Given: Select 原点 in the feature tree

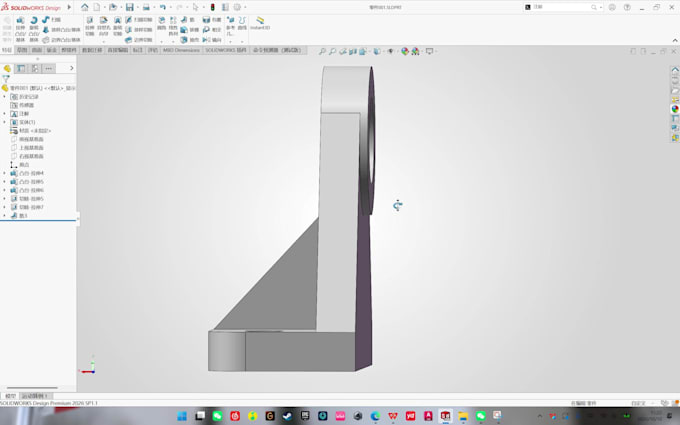Looking at the screenshot, I should 20,165.
